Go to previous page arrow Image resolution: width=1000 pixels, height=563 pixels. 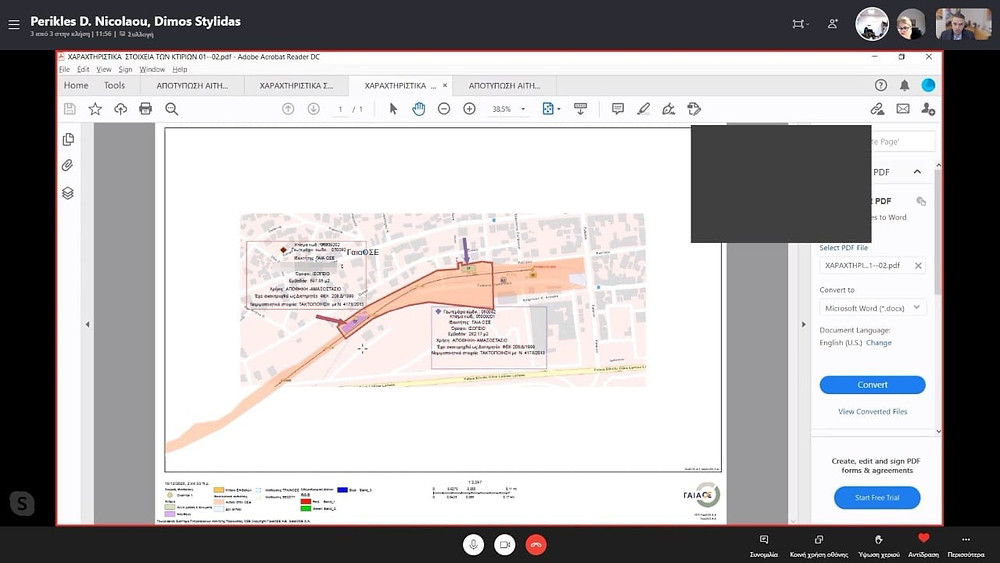click(x=288, y=109)
